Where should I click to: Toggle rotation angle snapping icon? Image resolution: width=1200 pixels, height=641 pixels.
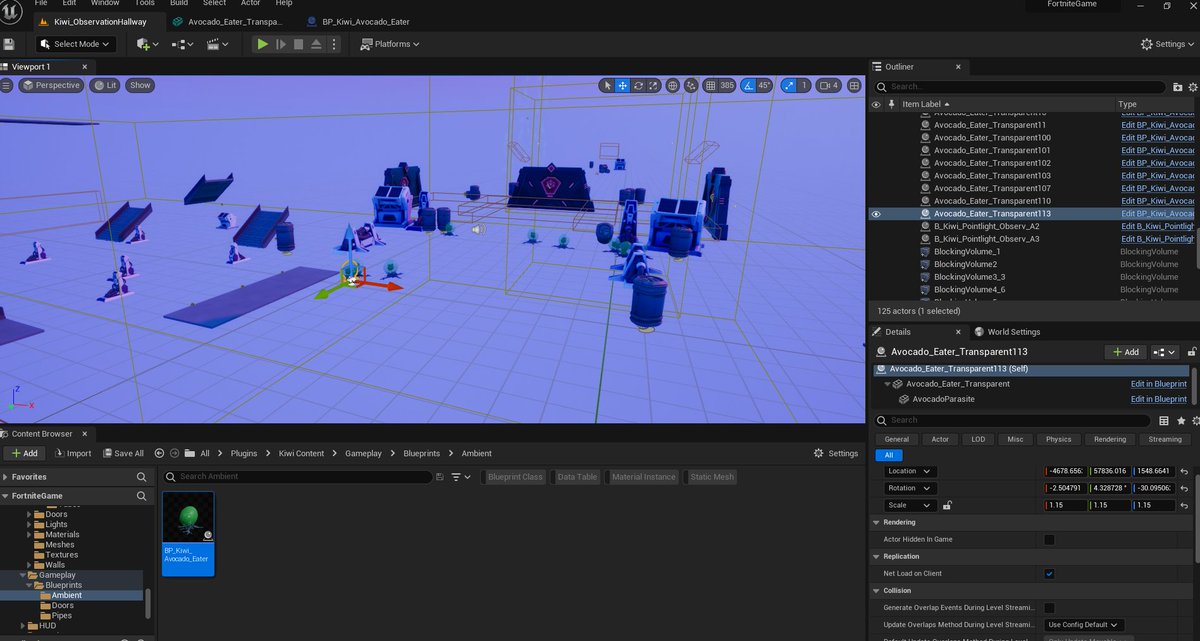749,85
